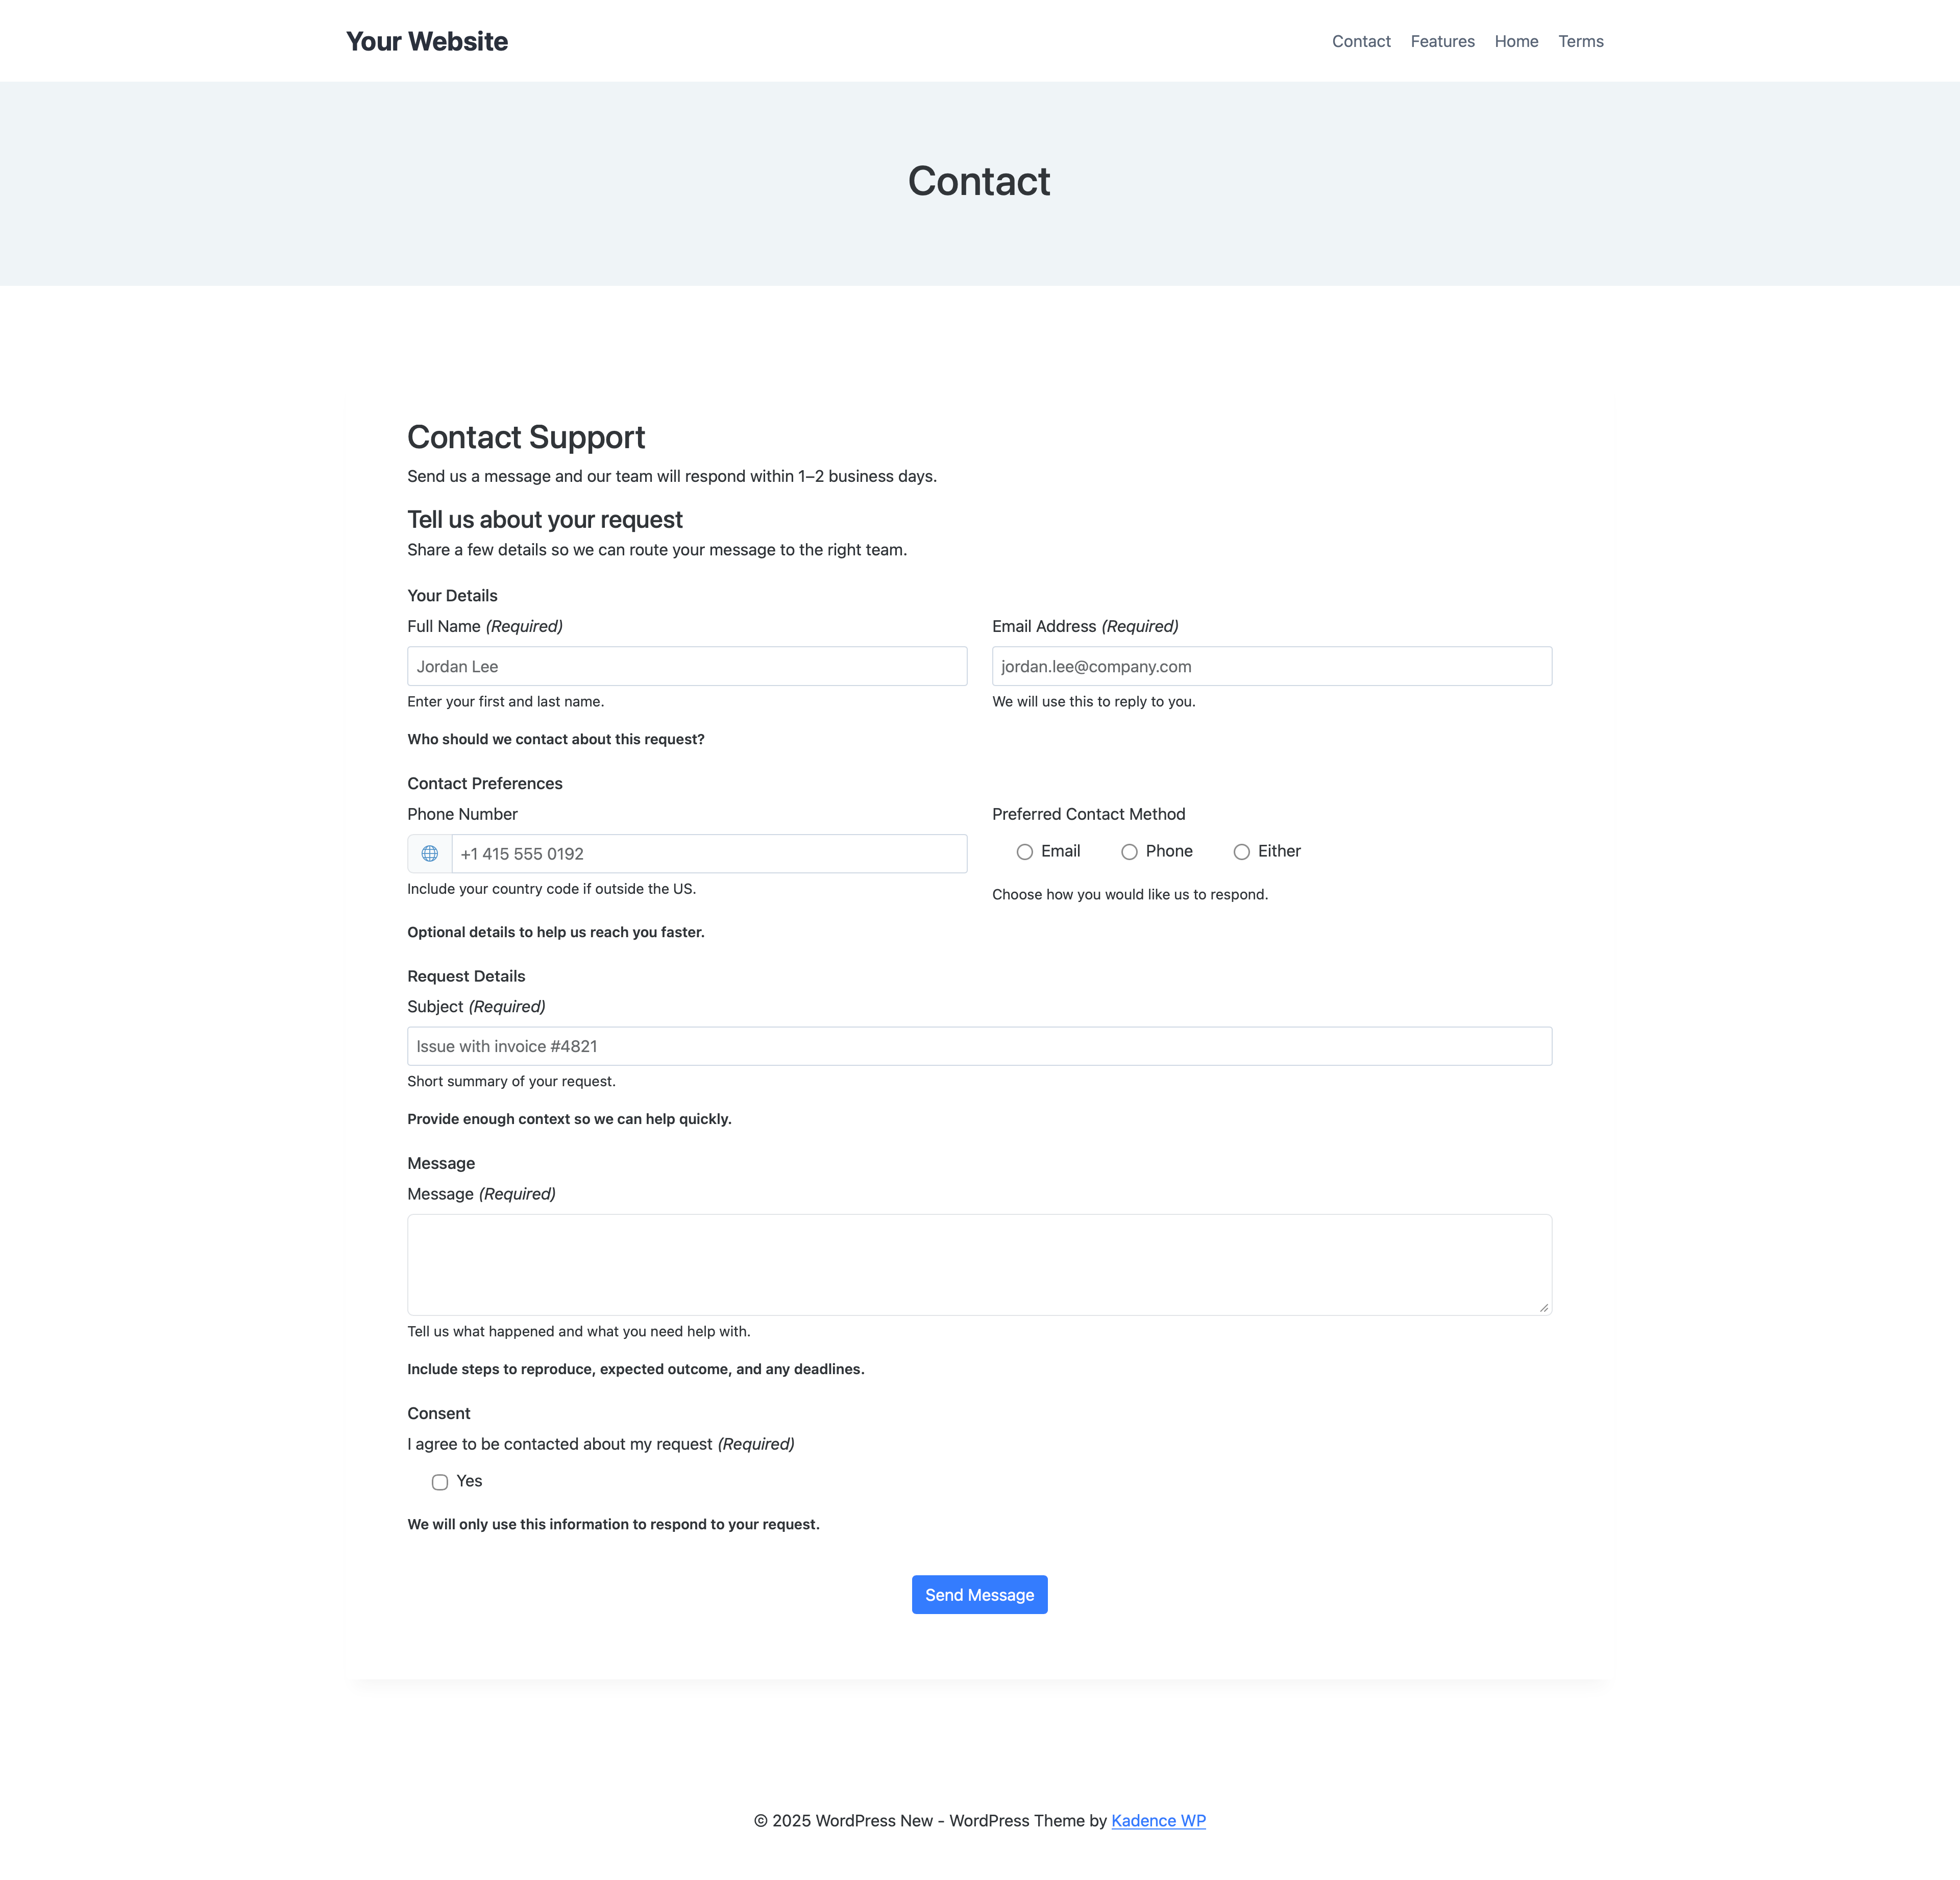Click the Phone Number input field
Screen dimensions: 1960x1880
click(x=710, y=854)
